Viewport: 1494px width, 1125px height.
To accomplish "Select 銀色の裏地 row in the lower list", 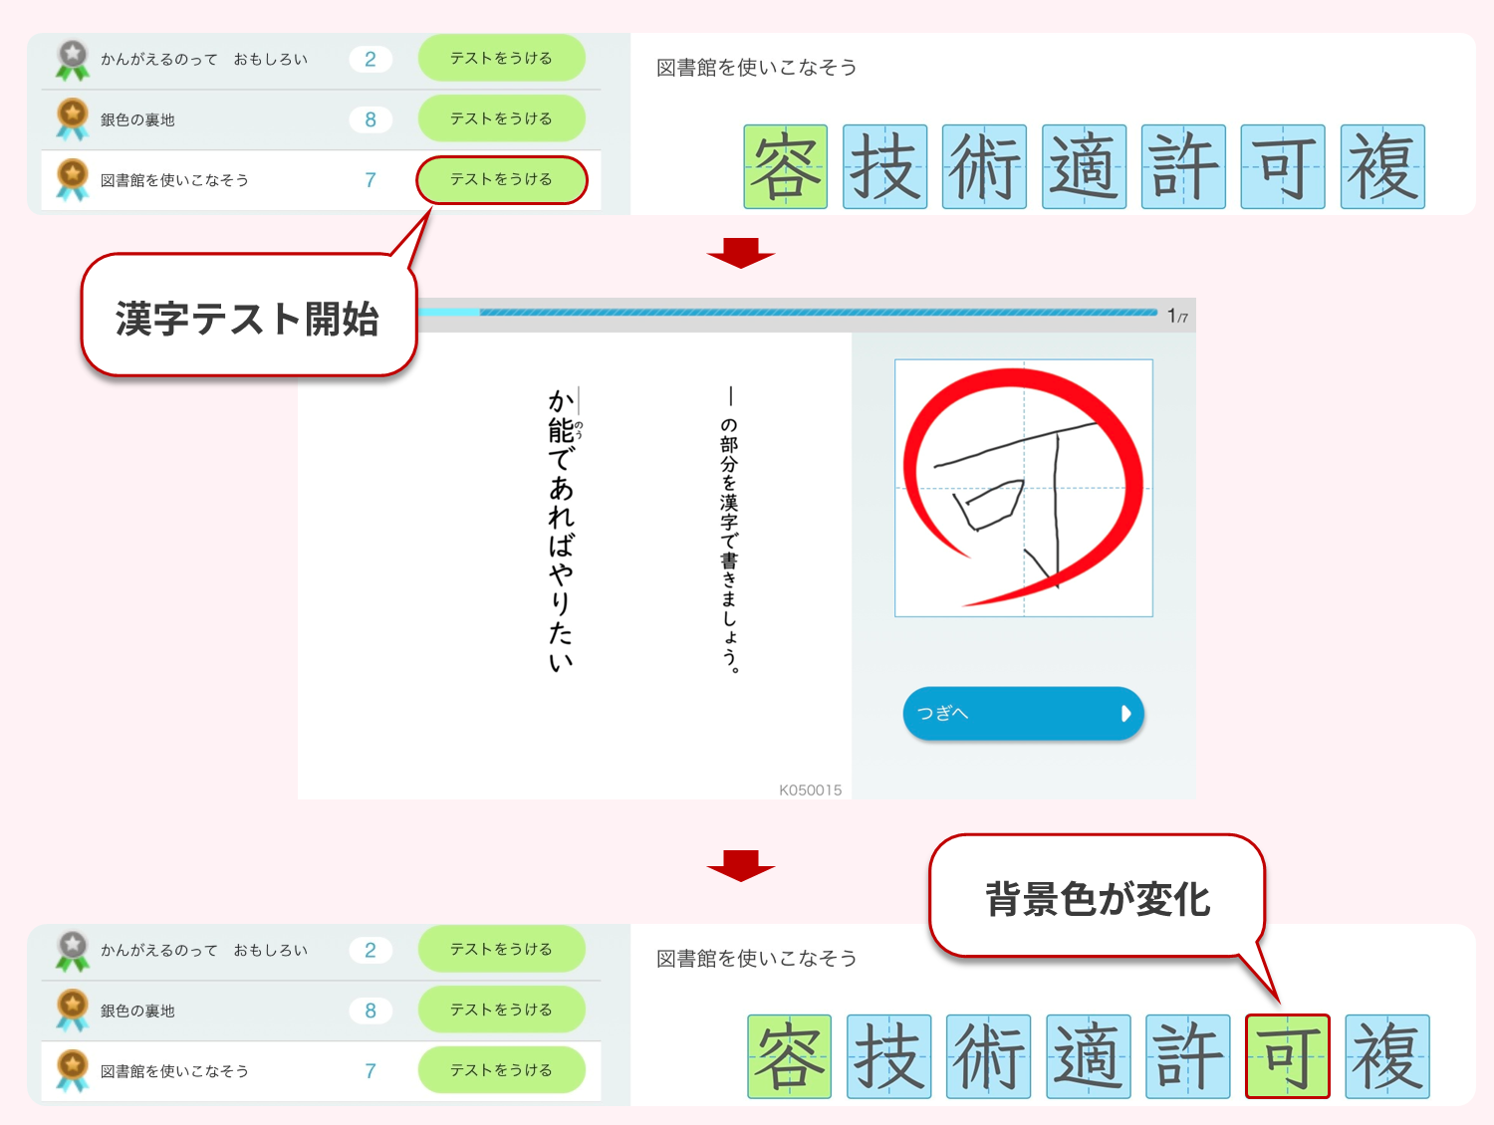I will pos(138,1011).
